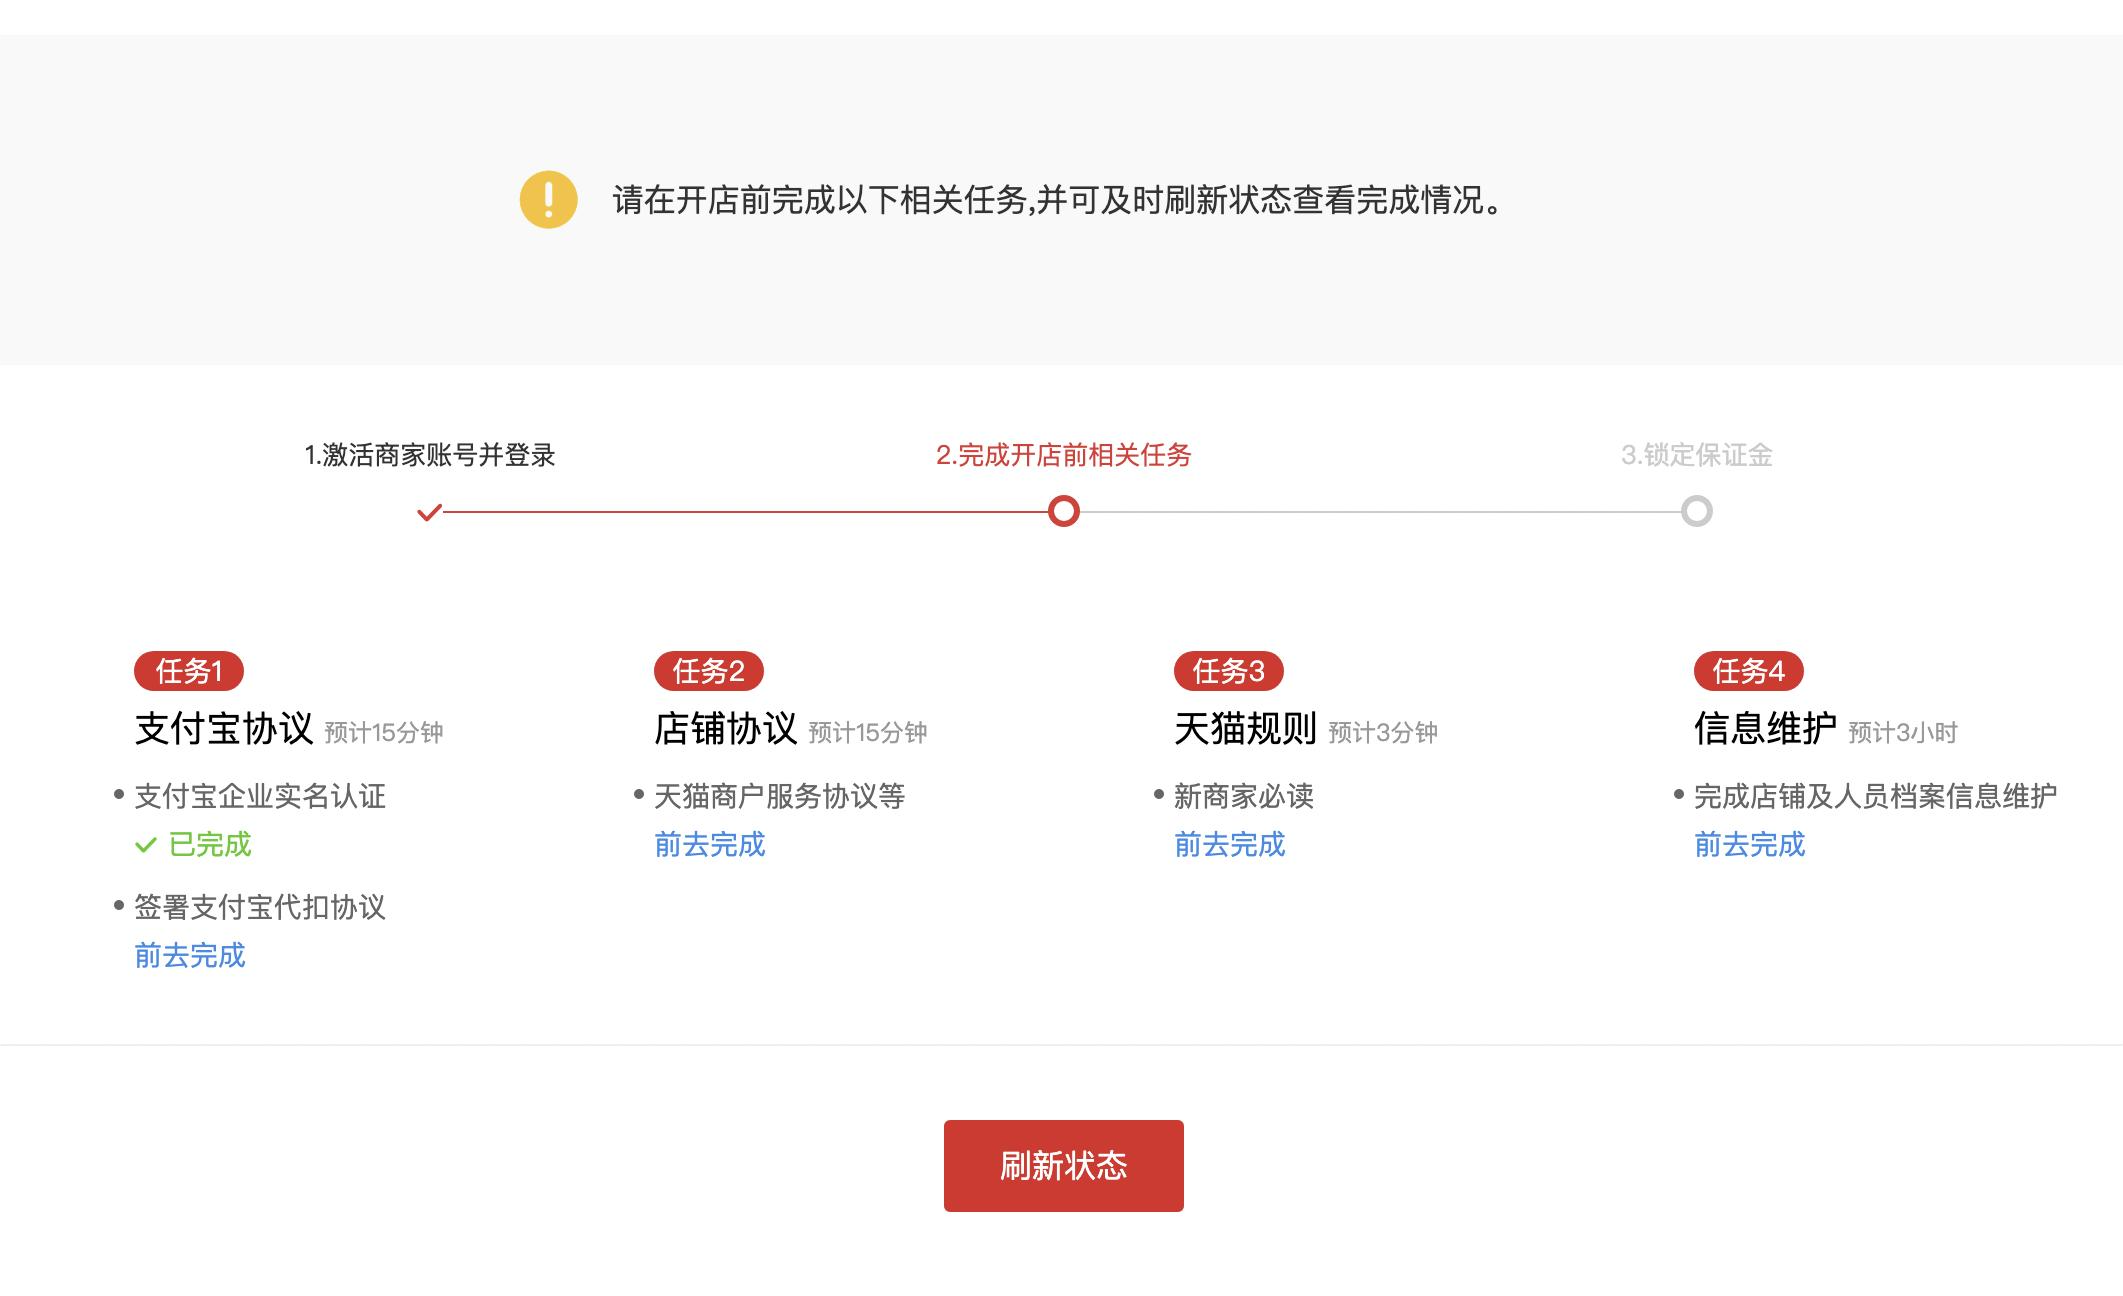
Task: Open 前去完成 under 签署支付宝代扣协议
Action: click(x=190, y=956)
